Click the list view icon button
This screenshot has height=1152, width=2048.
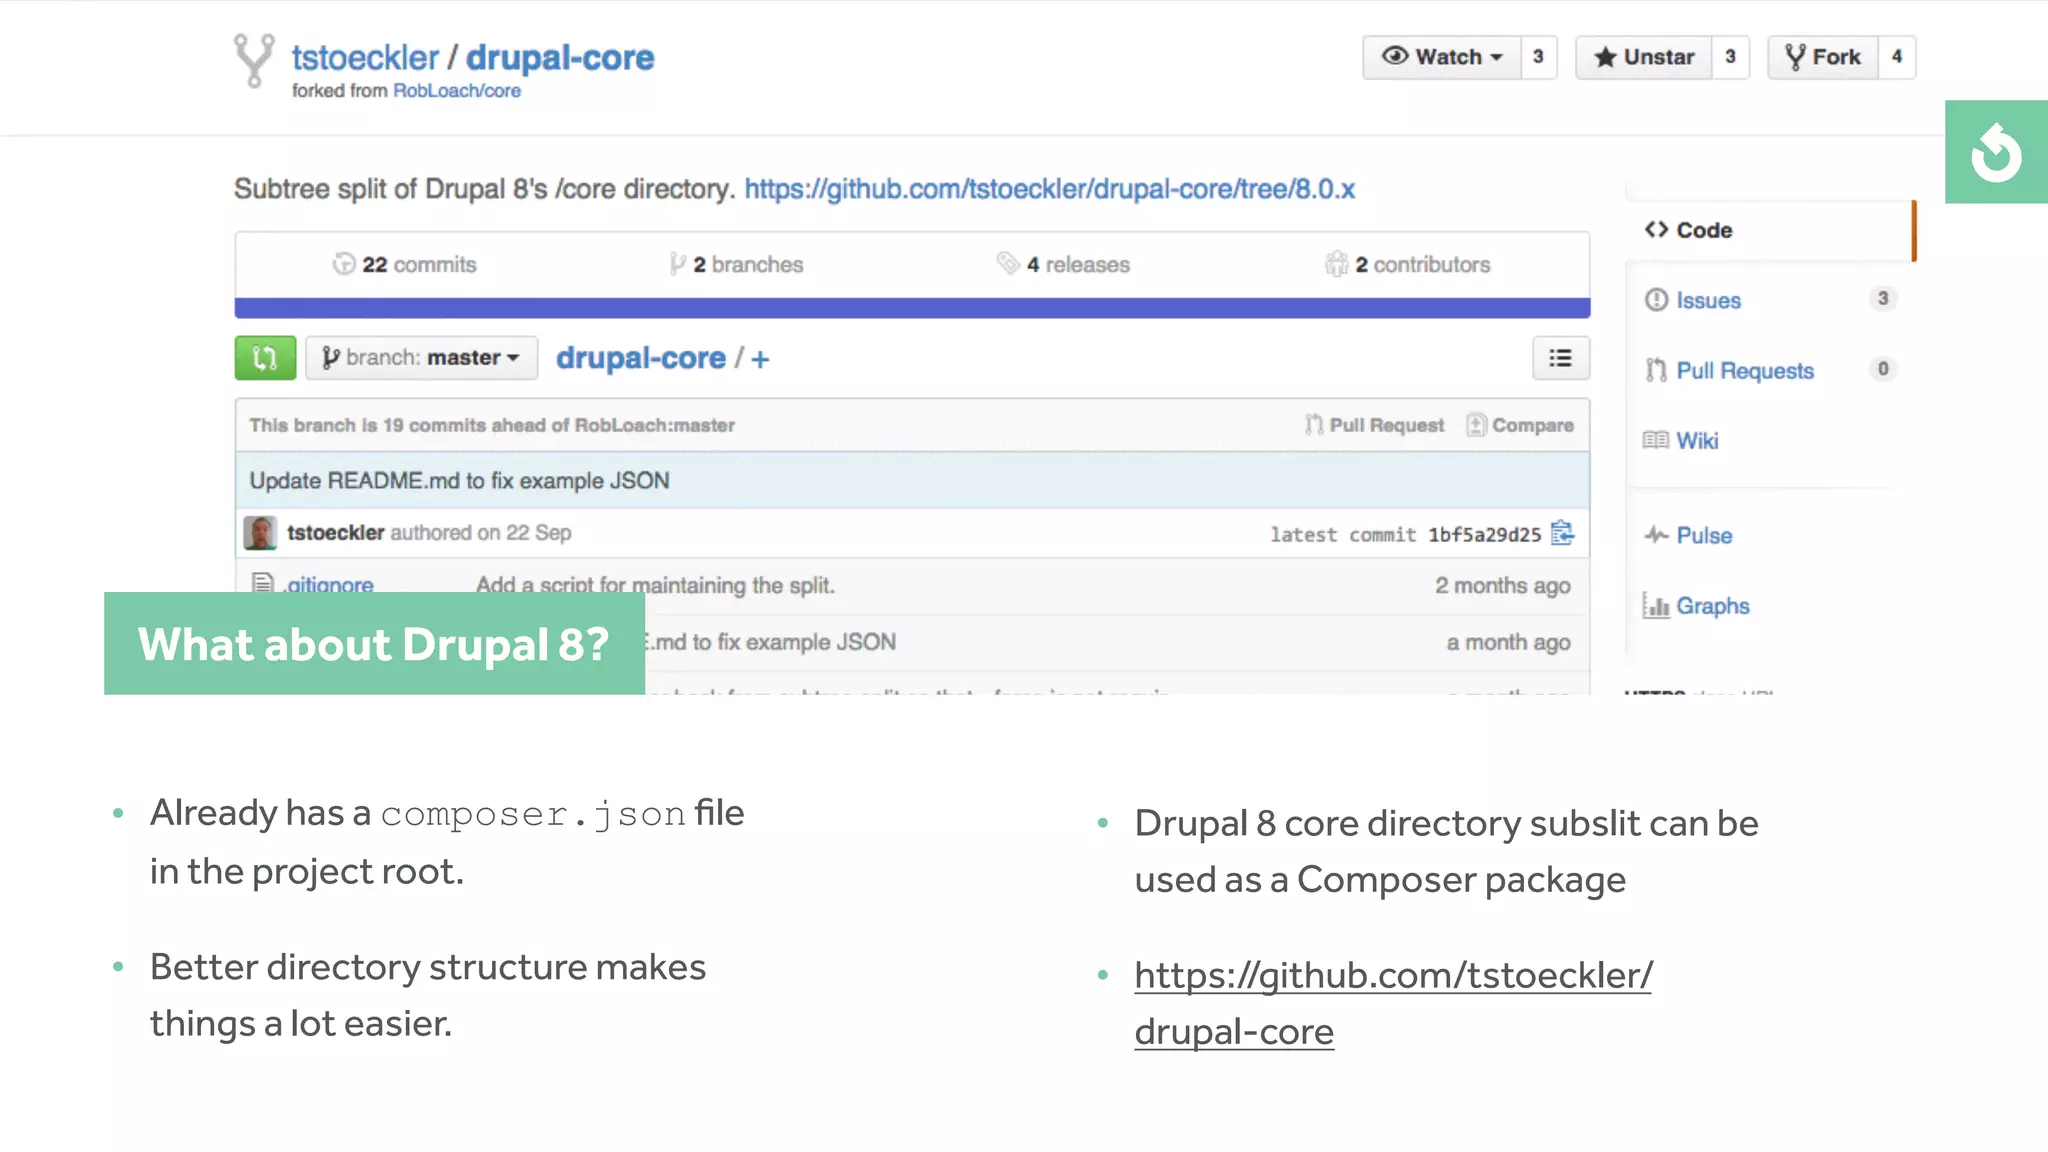(x=1560, y=358)
